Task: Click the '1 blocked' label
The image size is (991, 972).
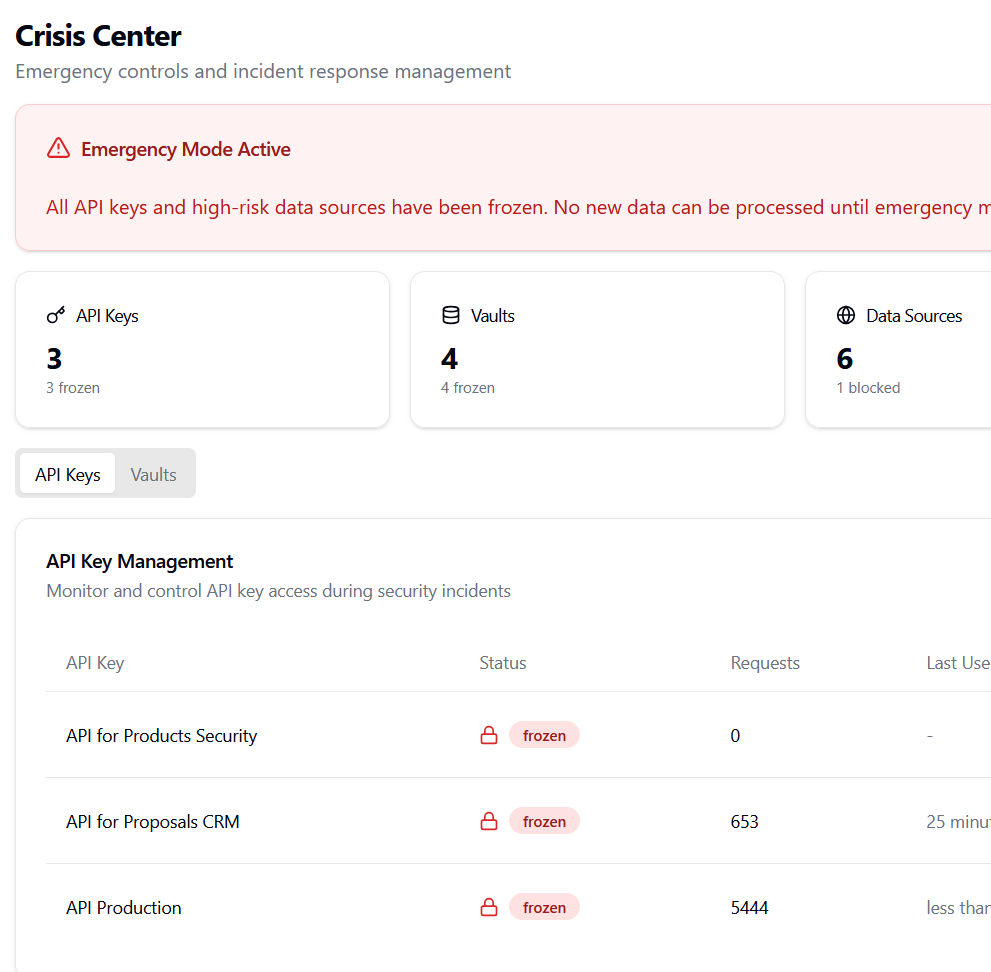Action: point(868,387)
